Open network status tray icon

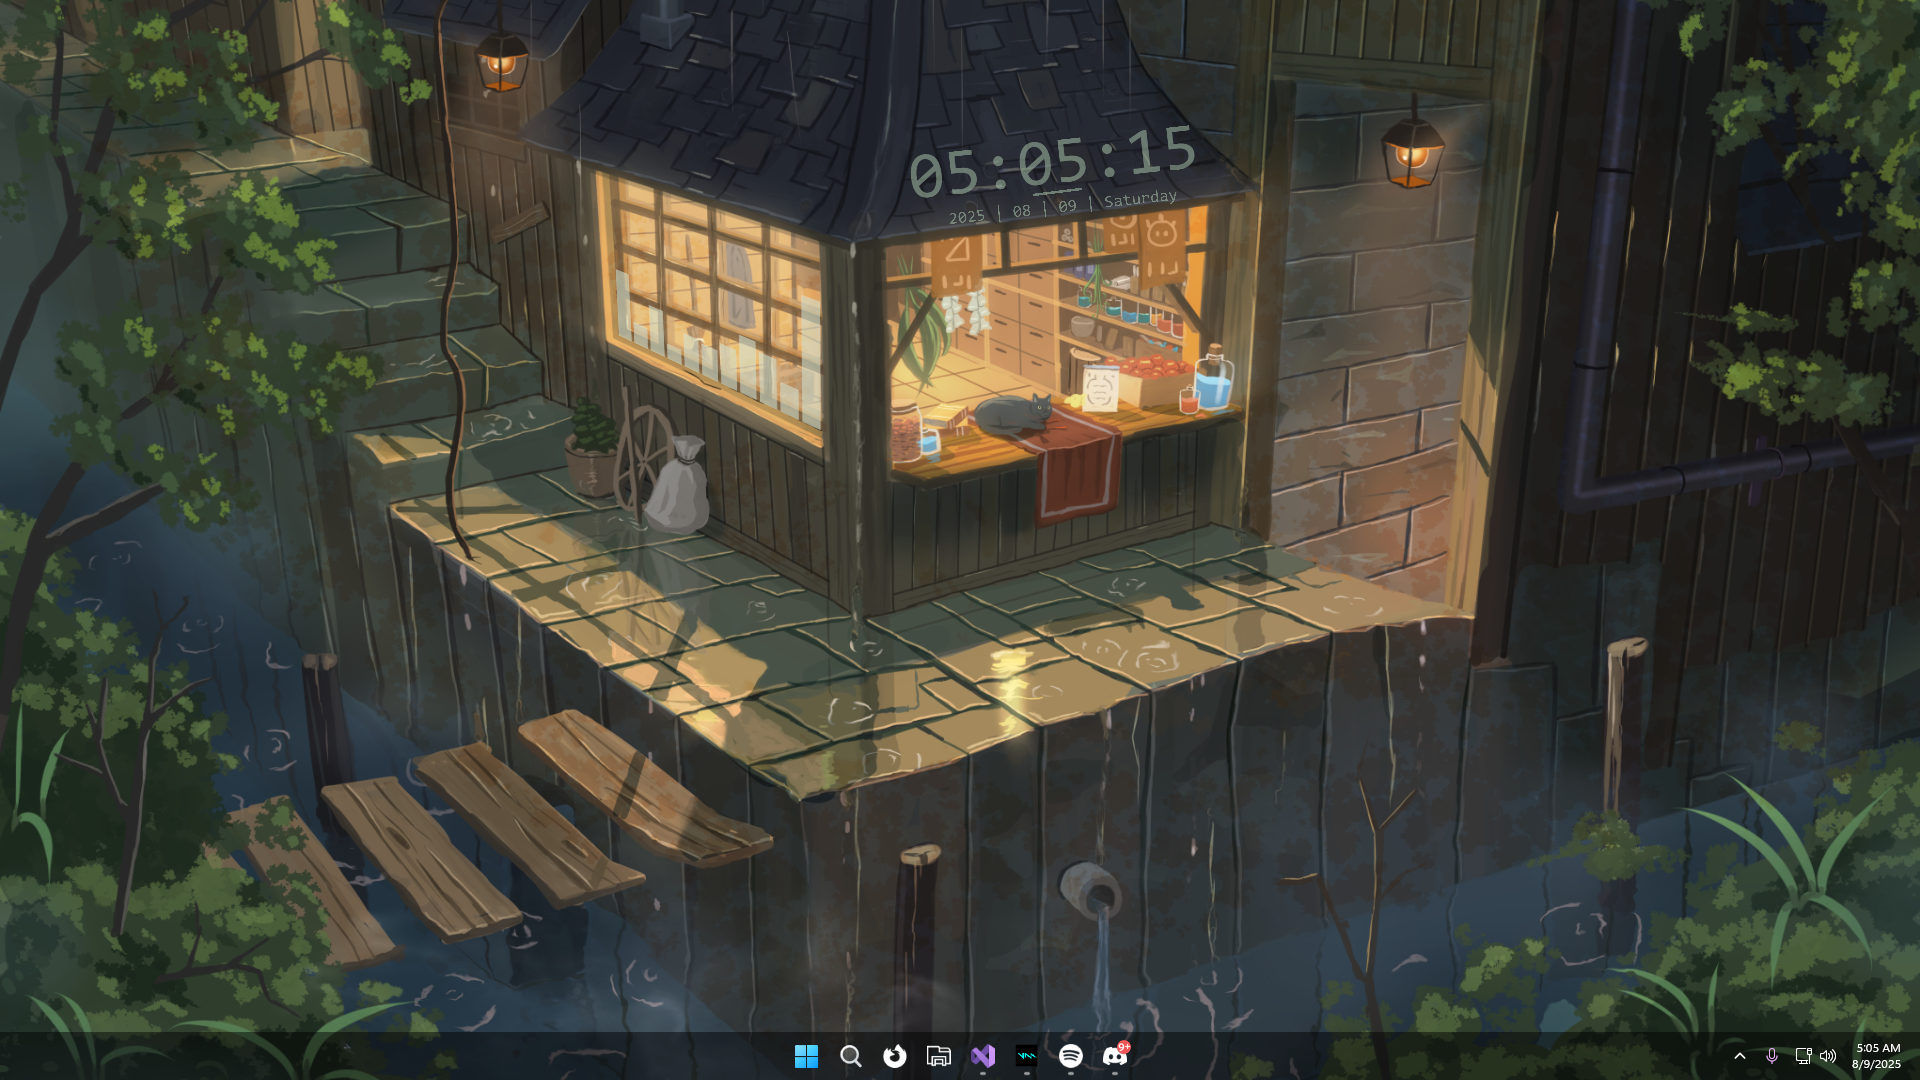(1803, 1056)
